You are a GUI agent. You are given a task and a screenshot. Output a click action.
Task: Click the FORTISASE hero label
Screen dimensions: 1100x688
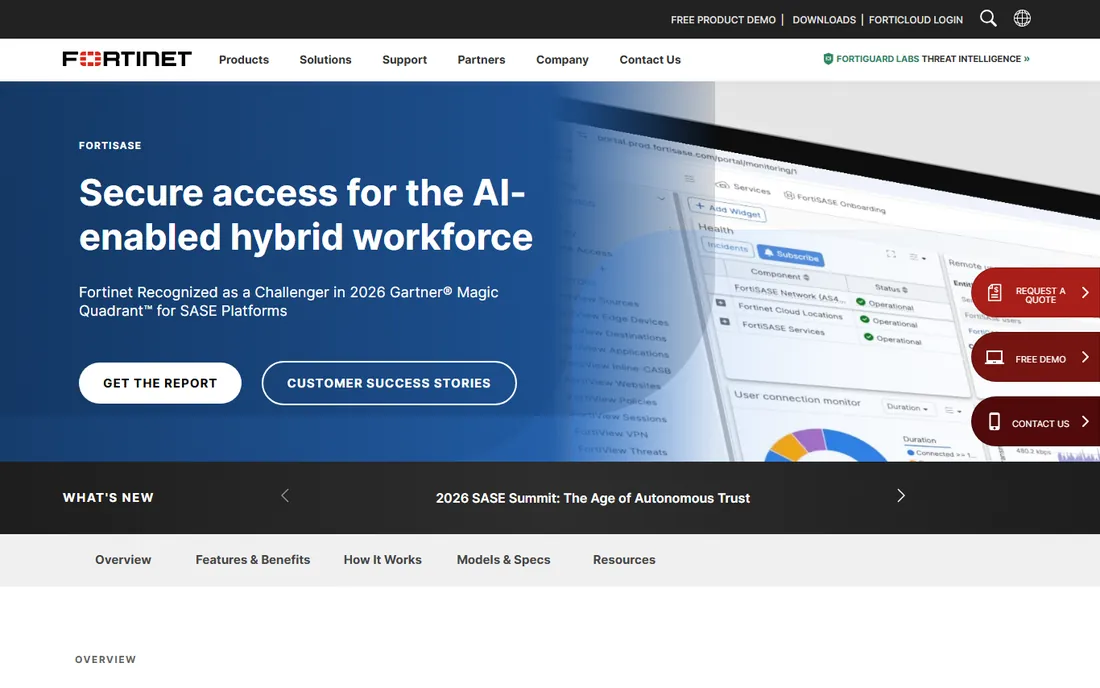[x=110, y=145]
